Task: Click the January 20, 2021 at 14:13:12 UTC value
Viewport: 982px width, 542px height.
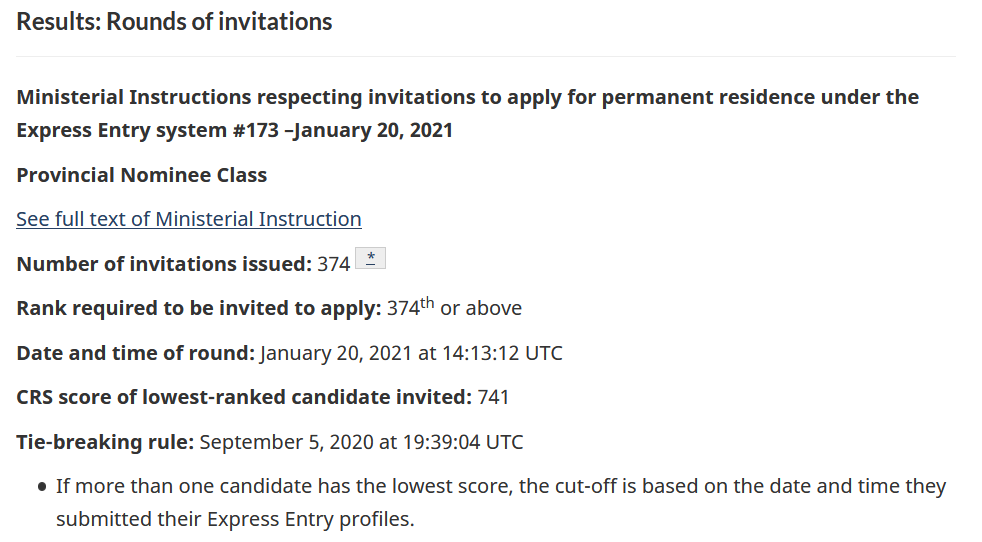Action: coord(411,353)
